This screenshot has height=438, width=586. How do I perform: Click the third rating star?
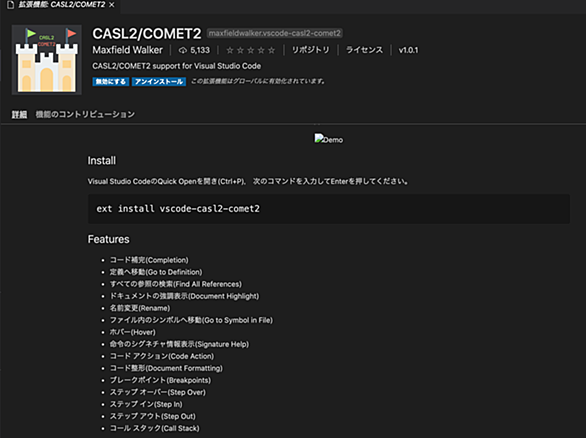coord(251,50)
